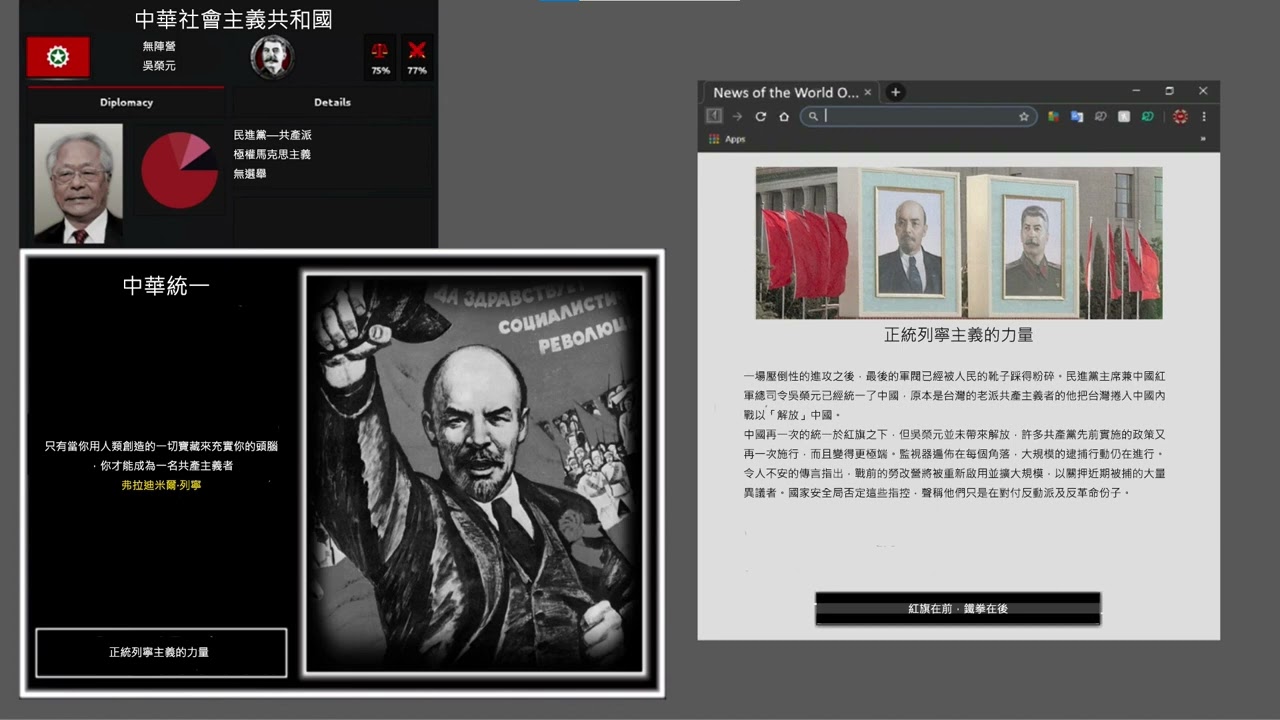Image resolution: width=1280 pixels, height=720 pixels.
Task: Click the leader portrait of the elderly man
Action: (78, 184)
